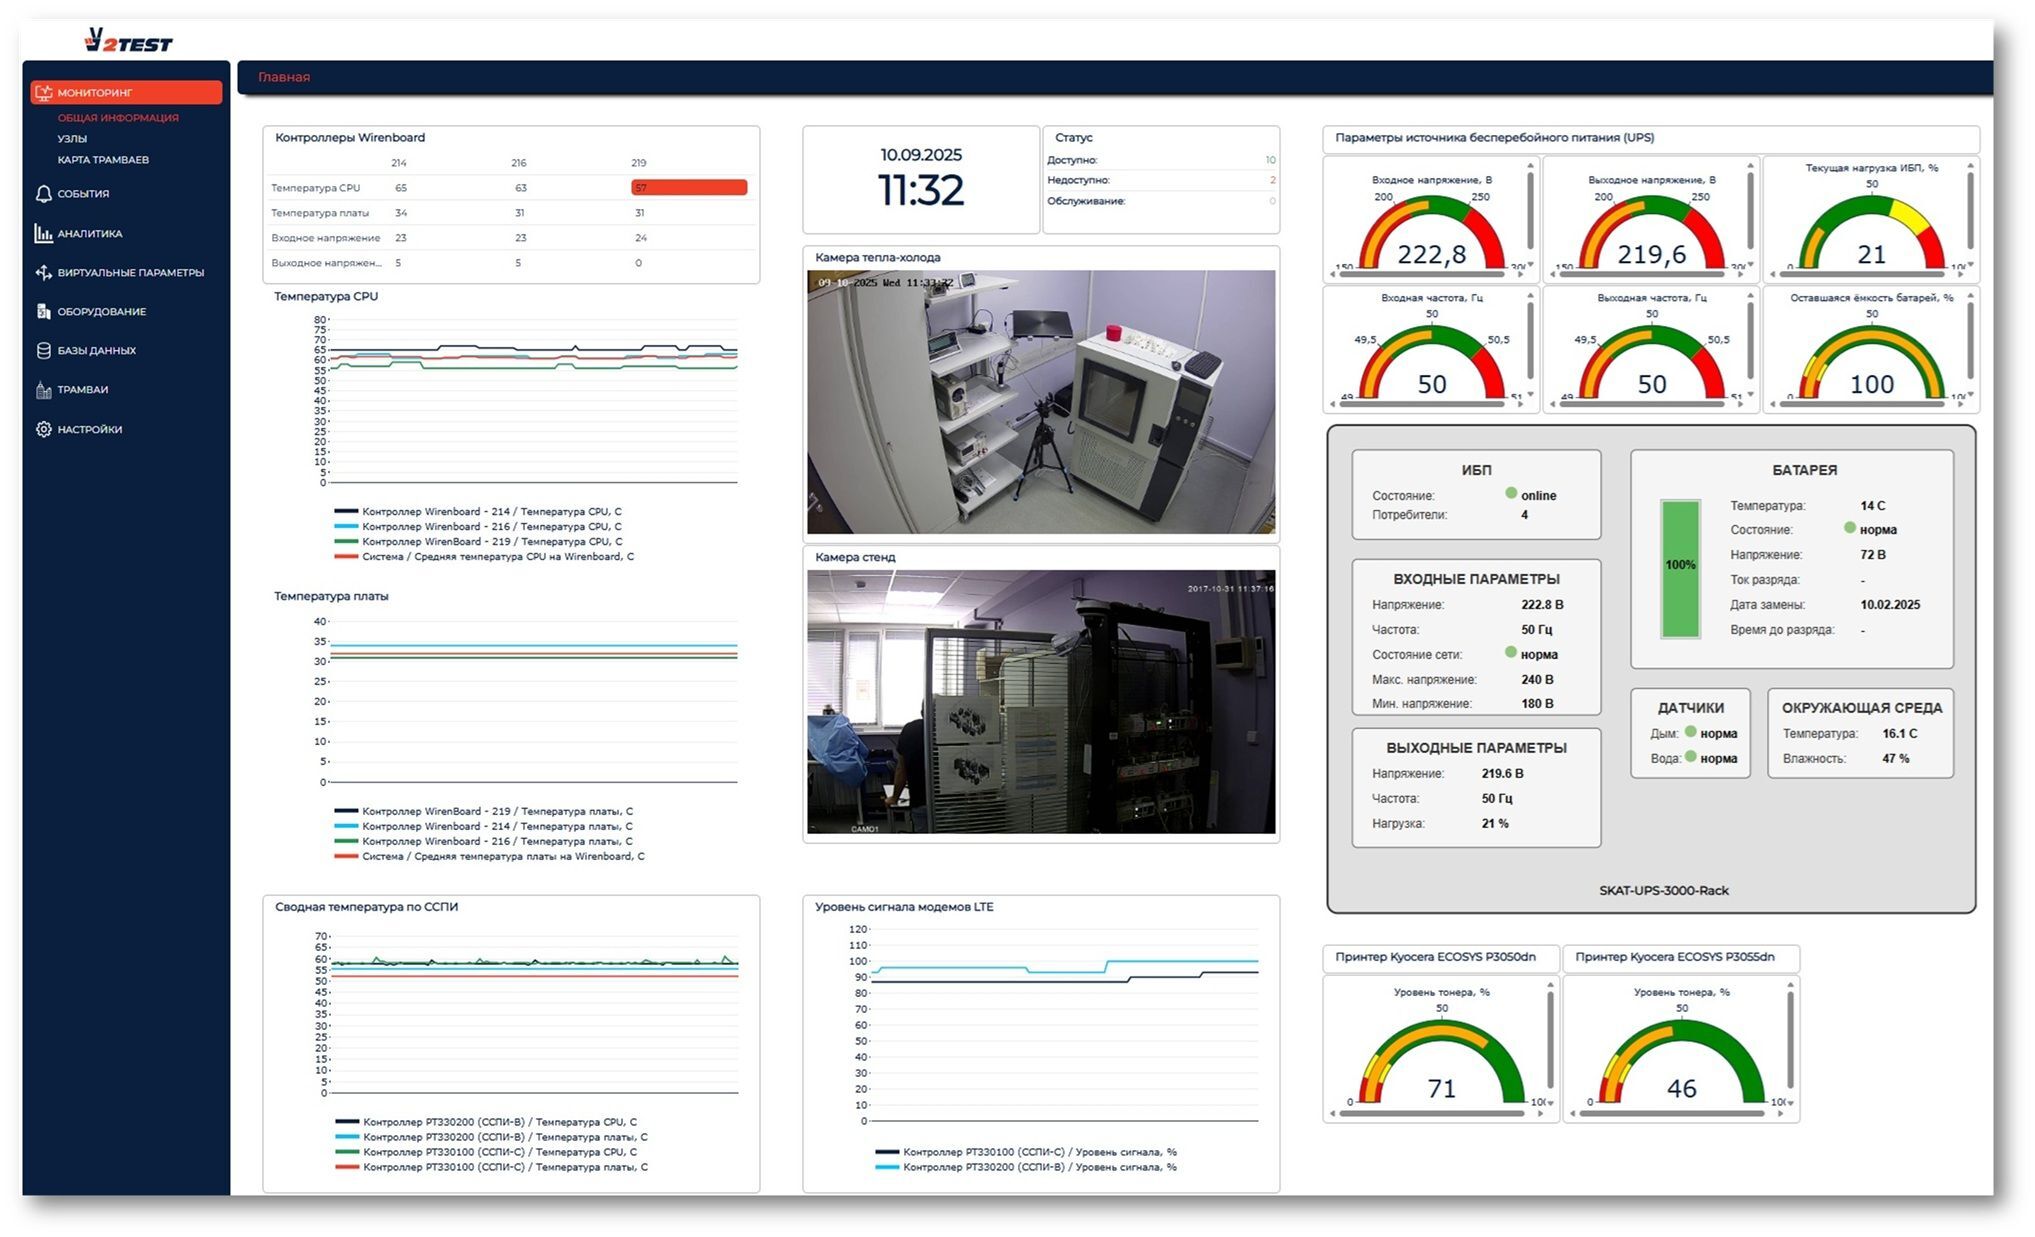Open Analytics via bar chart icon
Image resolution: width=2035 pixels, height=1237 pixels.
pos(44,233)
